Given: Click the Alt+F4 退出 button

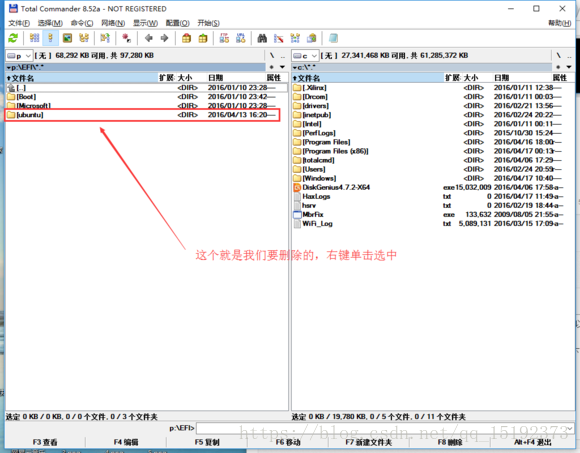Looking at the screenshot, I should (x=533, y=442).
